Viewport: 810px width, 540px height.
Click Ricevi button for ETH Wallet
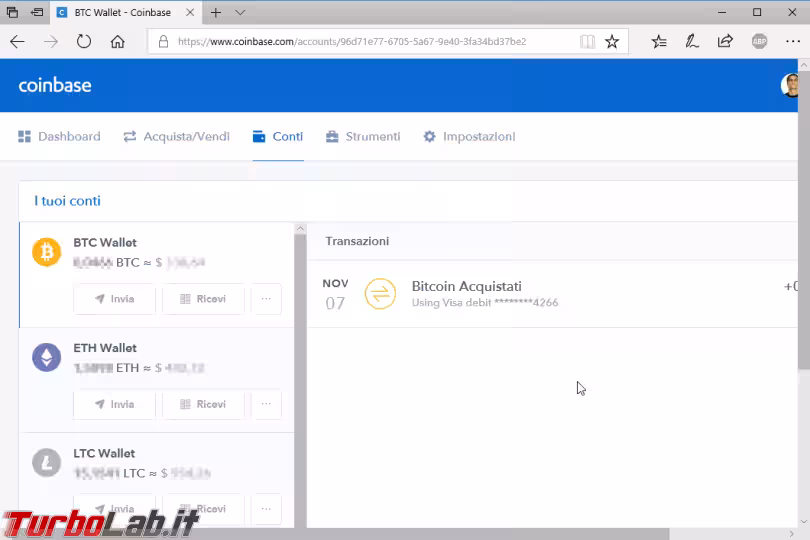[x=203, y=404]
